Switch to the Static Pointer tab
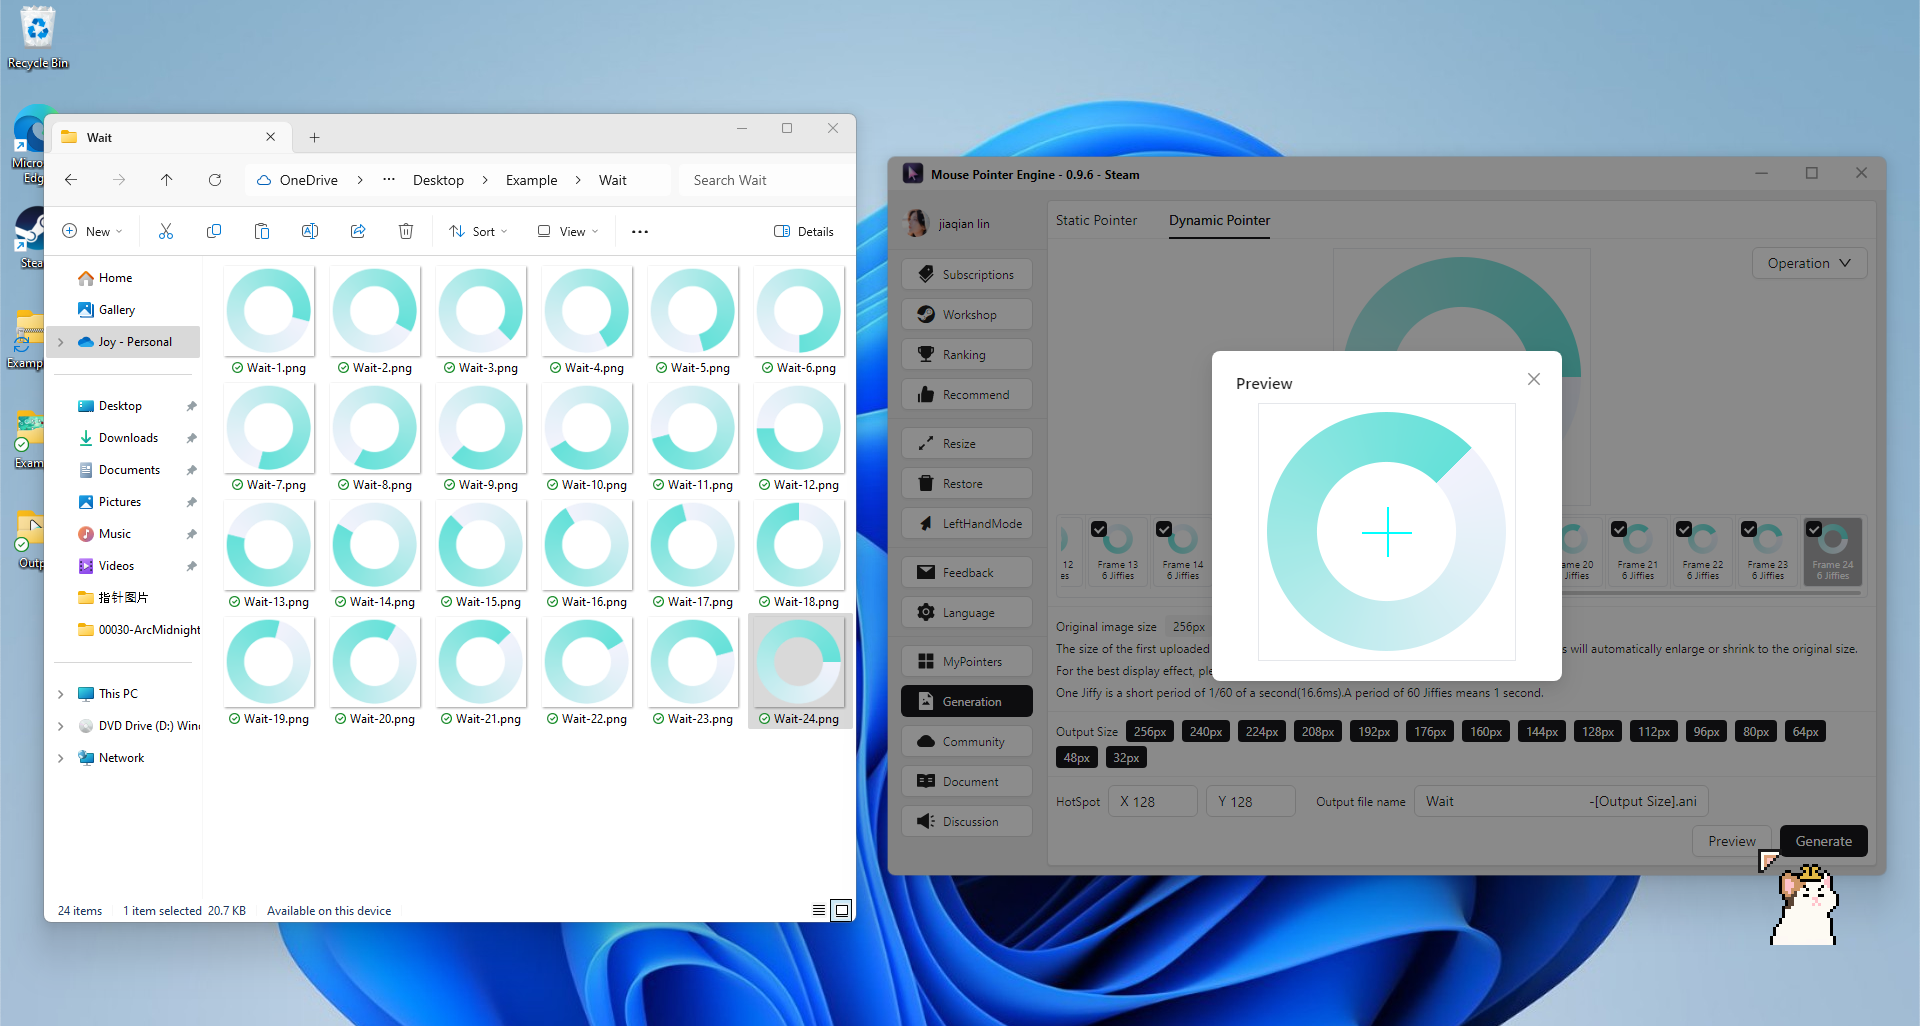Screen dimensions: 1920x1026 click(1096, 220)
